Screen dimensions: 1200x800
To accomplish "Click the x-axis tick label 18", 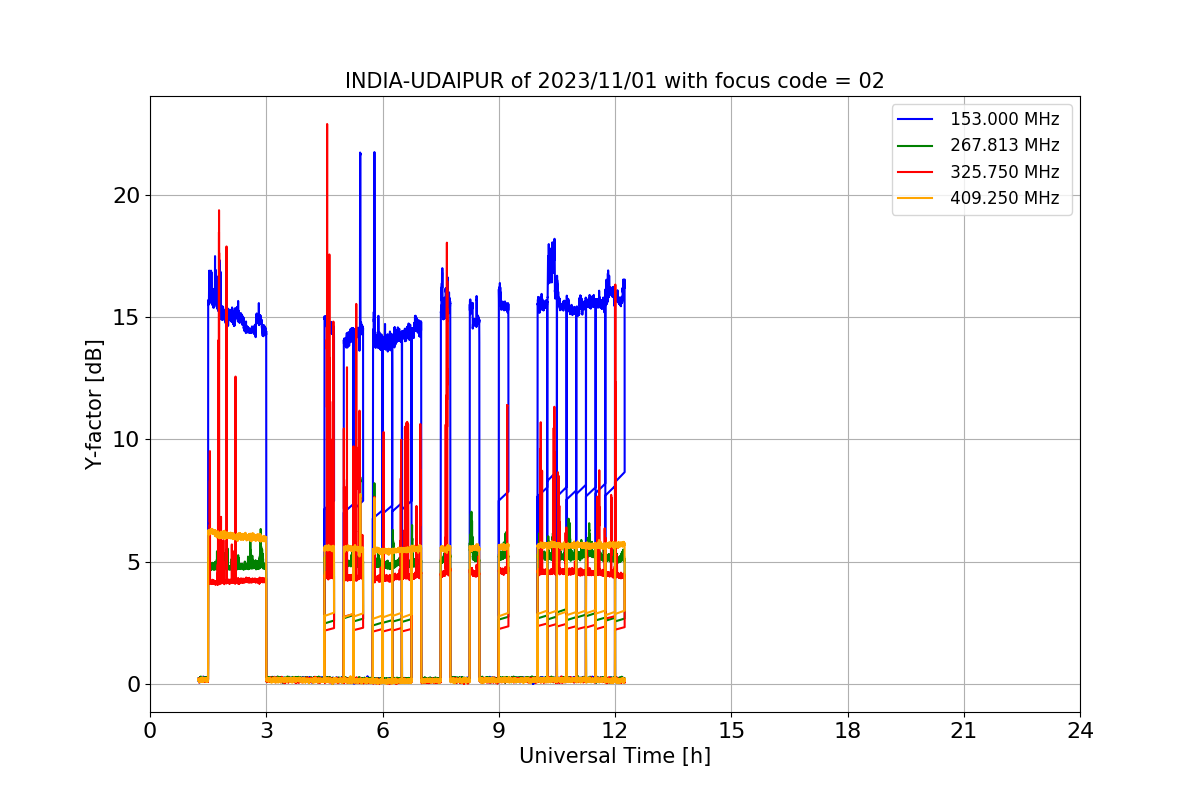I will pyautogui.click(x=848, y=731).
